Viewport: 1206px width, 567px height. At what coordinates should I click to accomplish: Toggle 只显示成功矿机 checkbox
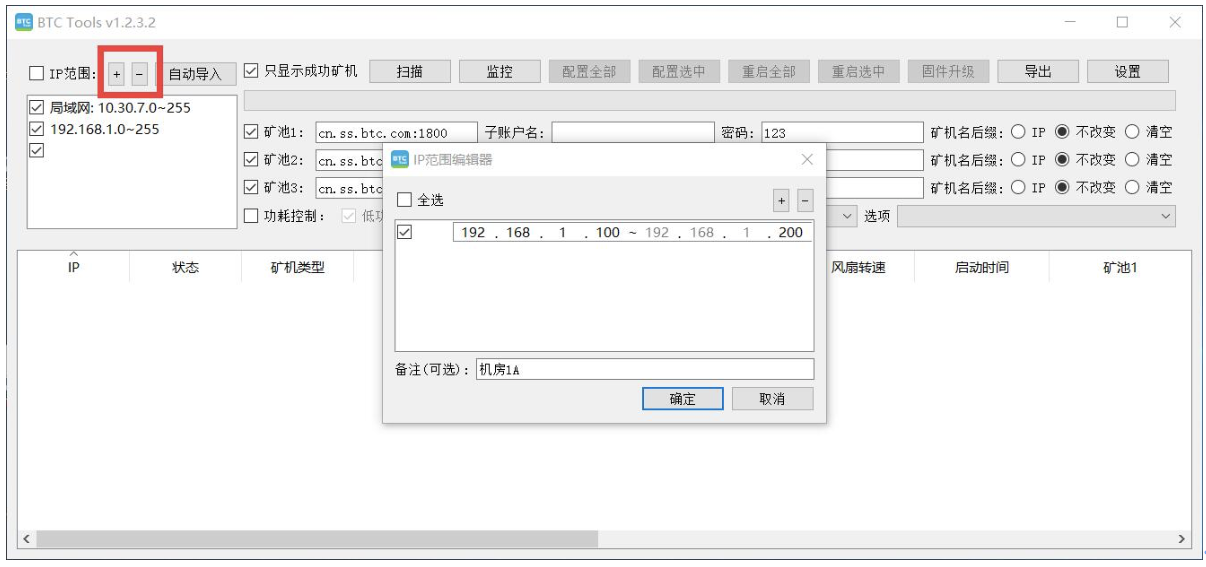251,71
